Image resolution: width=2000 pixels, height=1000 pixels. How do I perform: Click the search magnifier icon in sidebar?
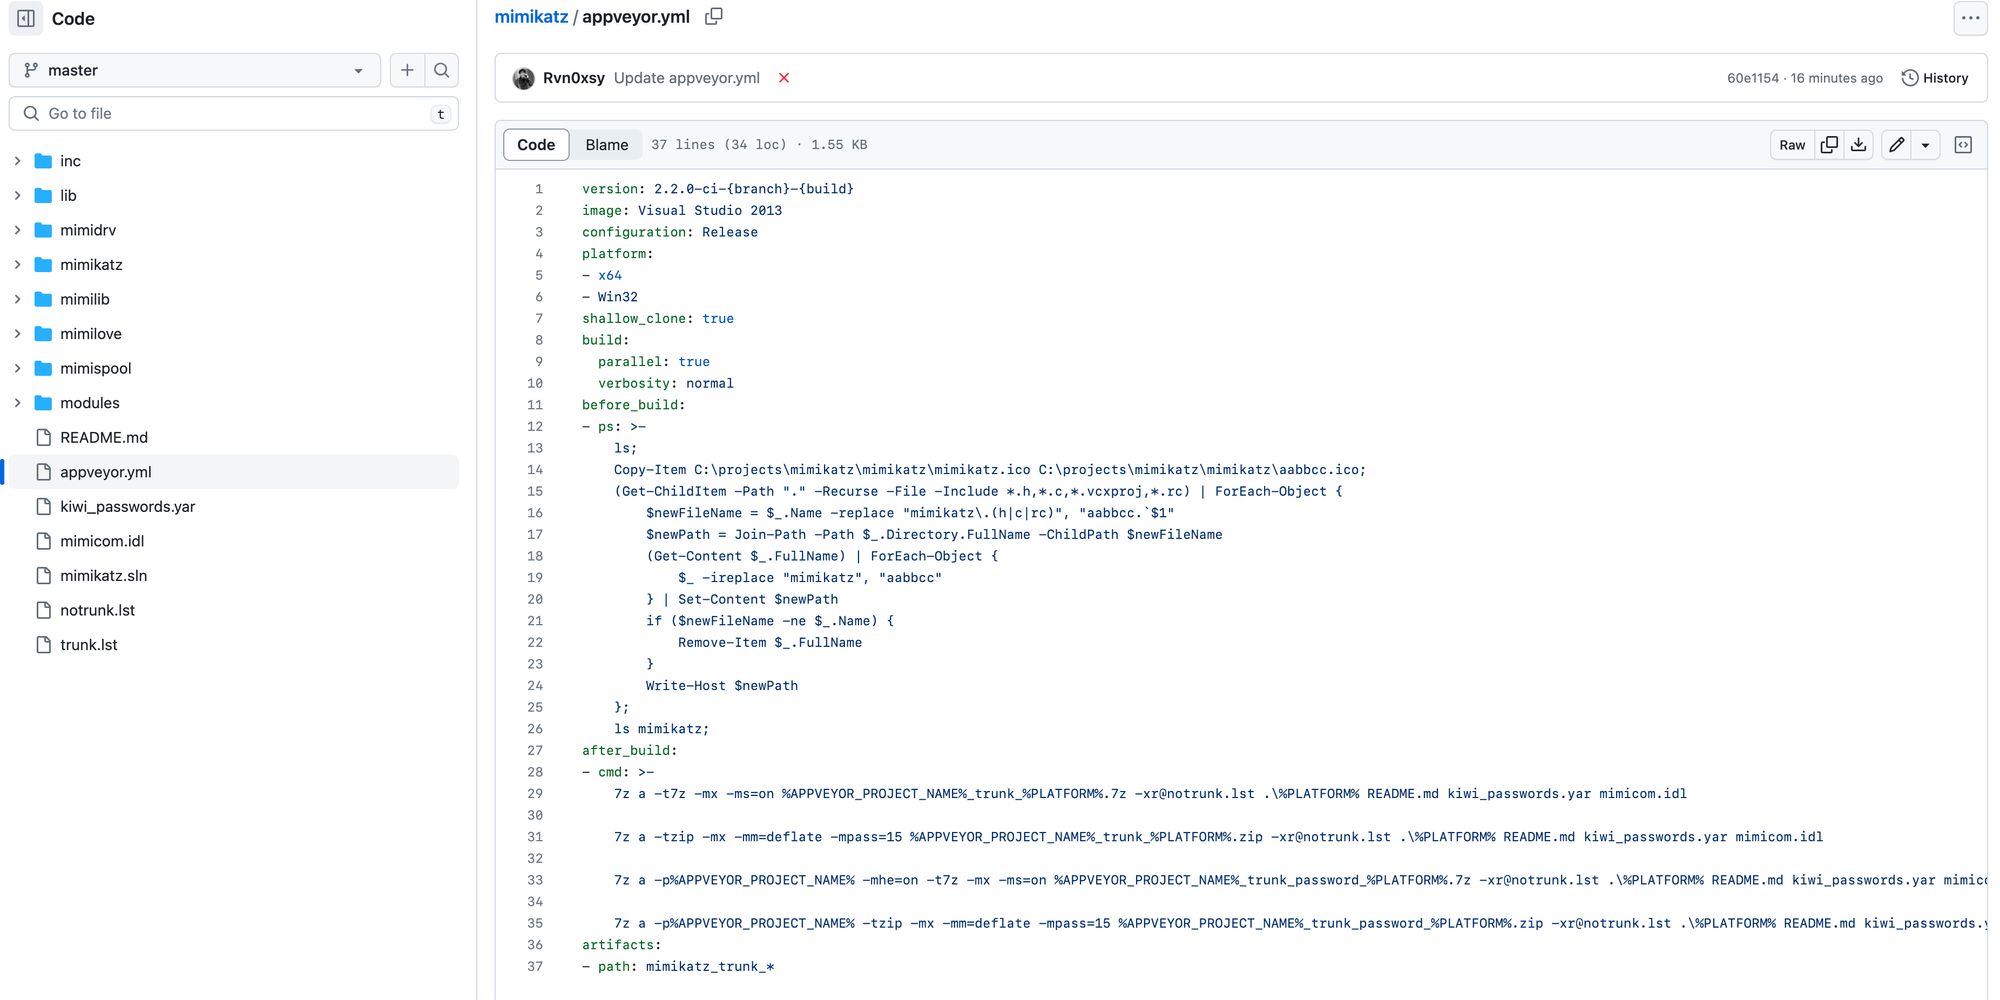click(441, 70)
